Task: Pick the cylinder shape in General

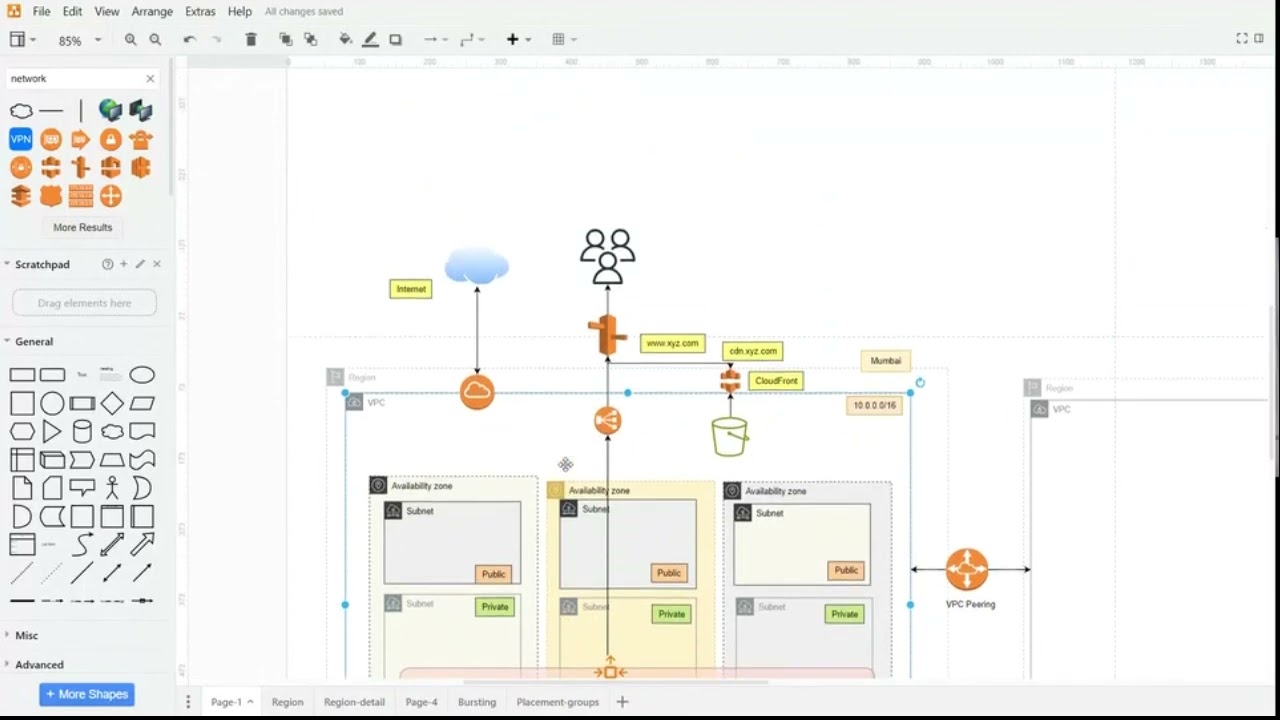Action: pyautogui.click(x=82, y=432)
